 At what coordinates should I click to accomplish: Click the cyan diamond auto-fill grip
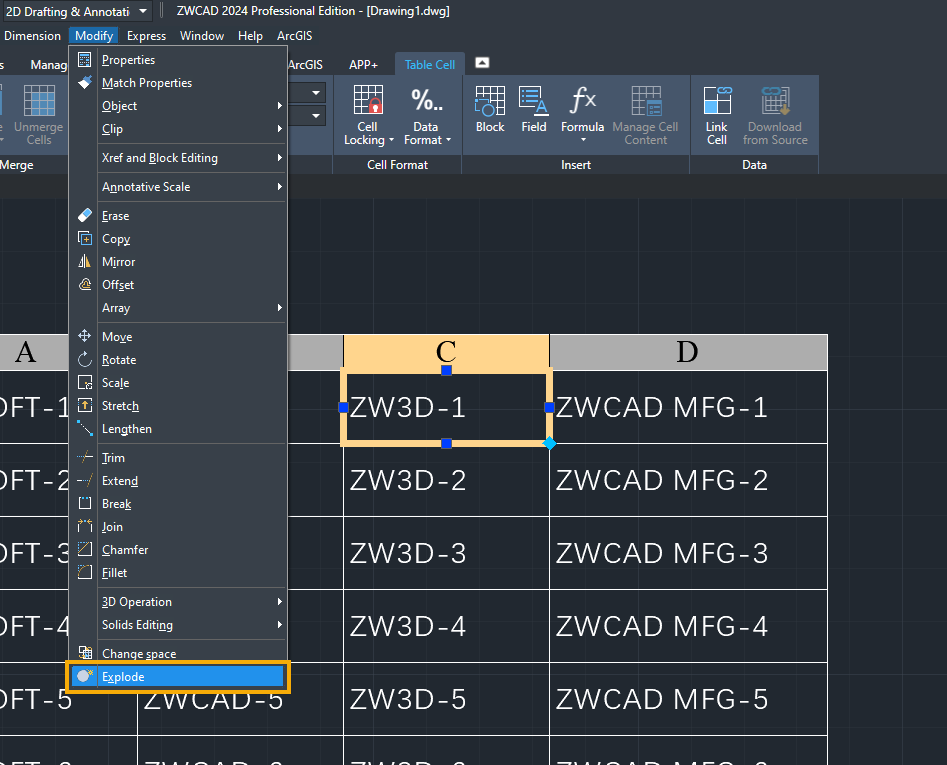pos(549,444)
